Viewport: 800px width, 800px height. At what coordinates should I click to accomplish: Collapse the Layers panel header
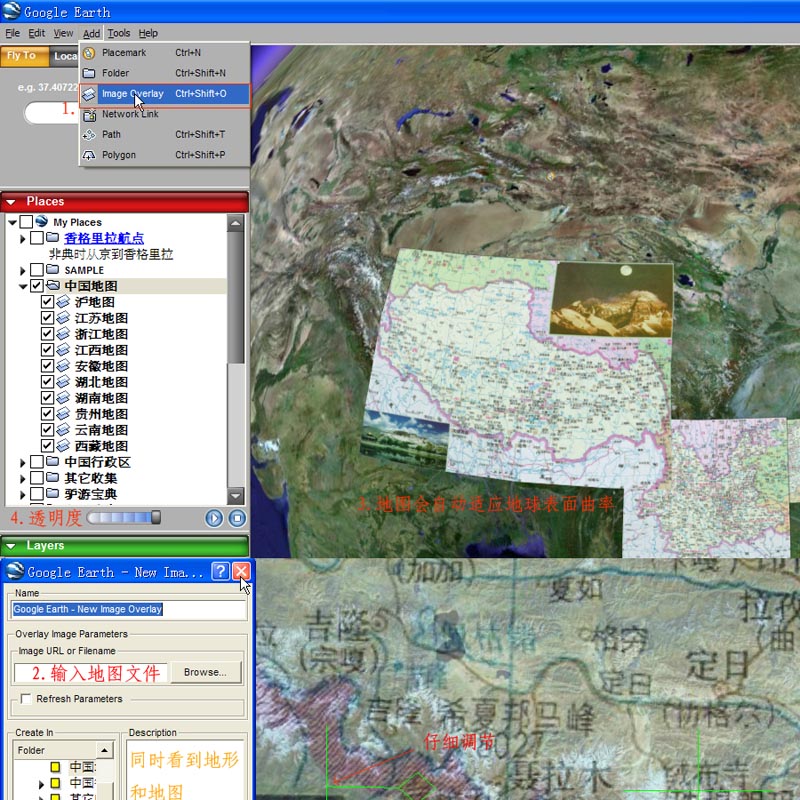[x=10, y=546]
